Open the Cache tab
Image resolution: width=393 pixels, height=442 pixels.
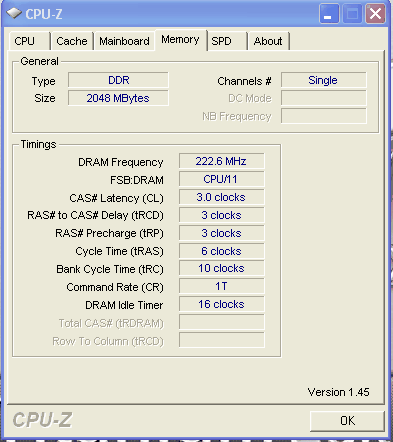[x=72, y=41]
